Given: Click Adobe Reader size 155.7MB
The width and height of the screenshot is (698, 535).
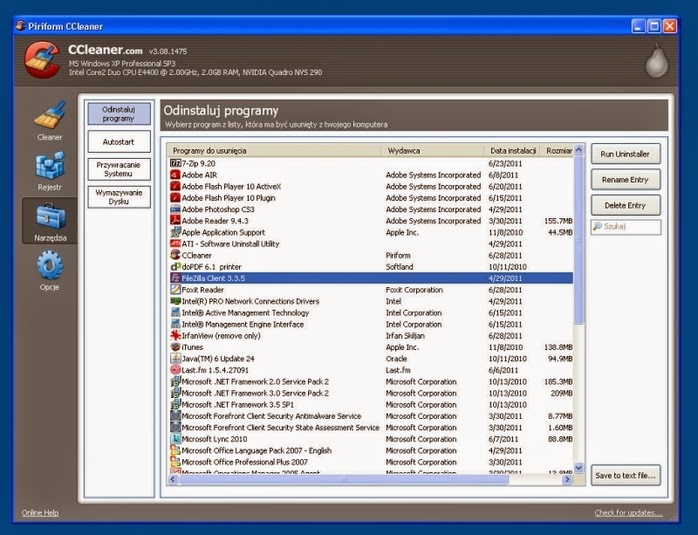Looking at the screenshot, I should pos(558,221).
